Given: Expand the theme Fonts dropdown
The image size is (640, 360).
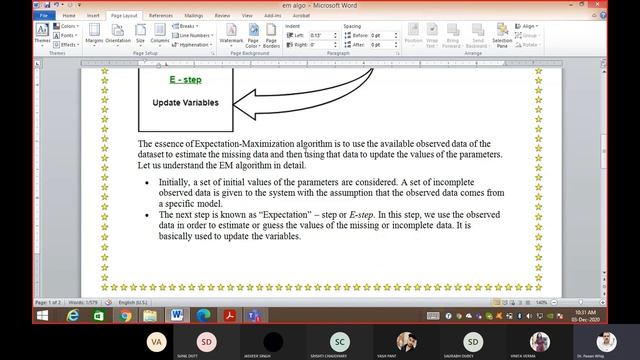Looking at the screenshot, I should coord(65,36).
